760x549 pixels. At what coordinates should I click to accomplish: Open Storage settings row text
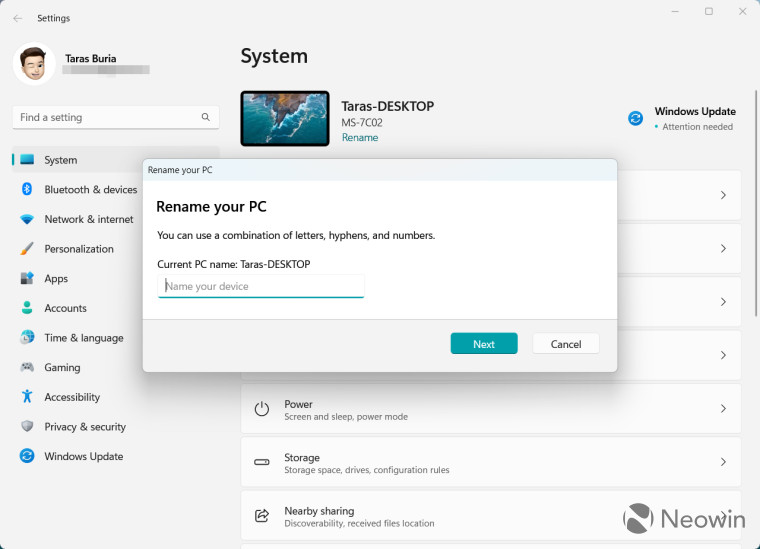(x=366, y=463)
